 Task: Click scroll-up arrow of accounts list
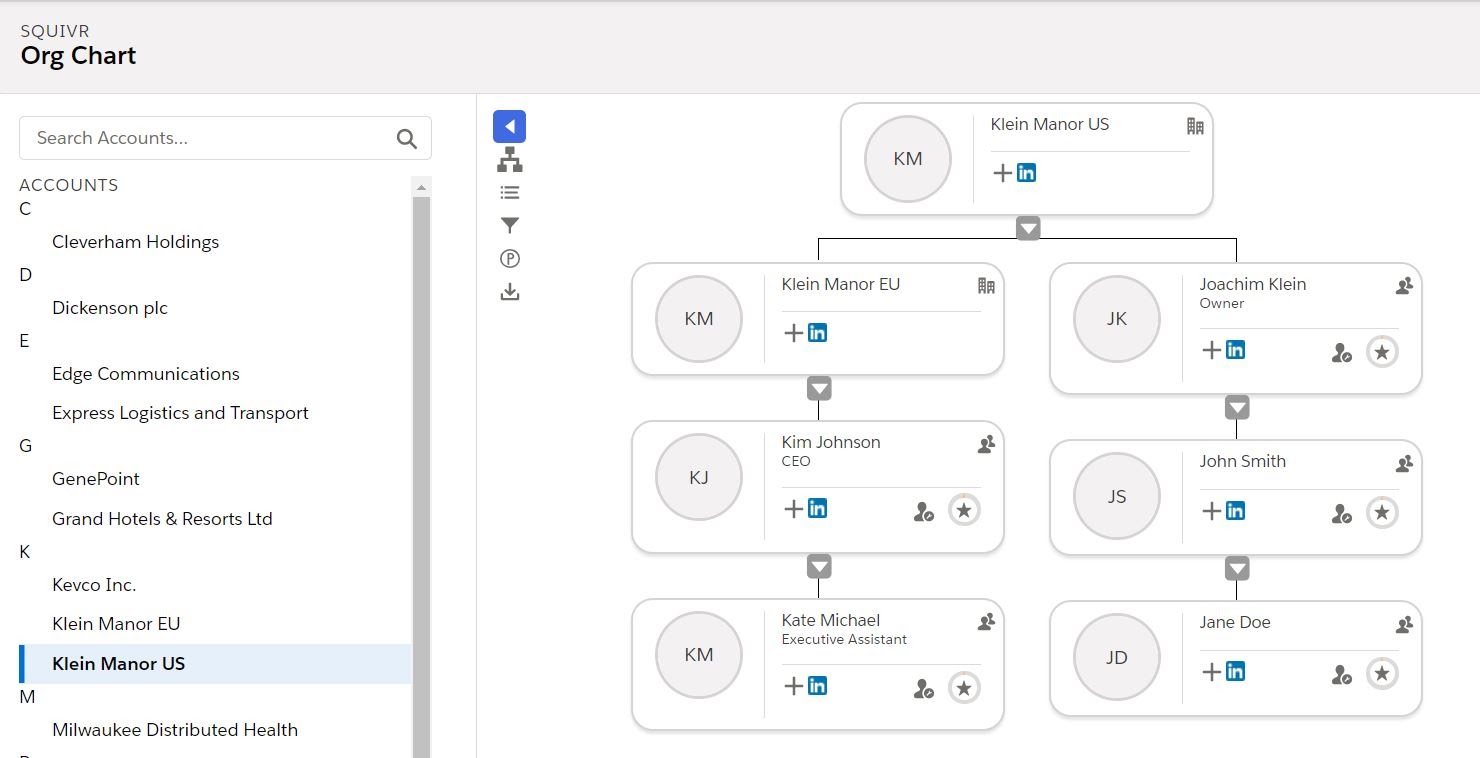[421, 187]
